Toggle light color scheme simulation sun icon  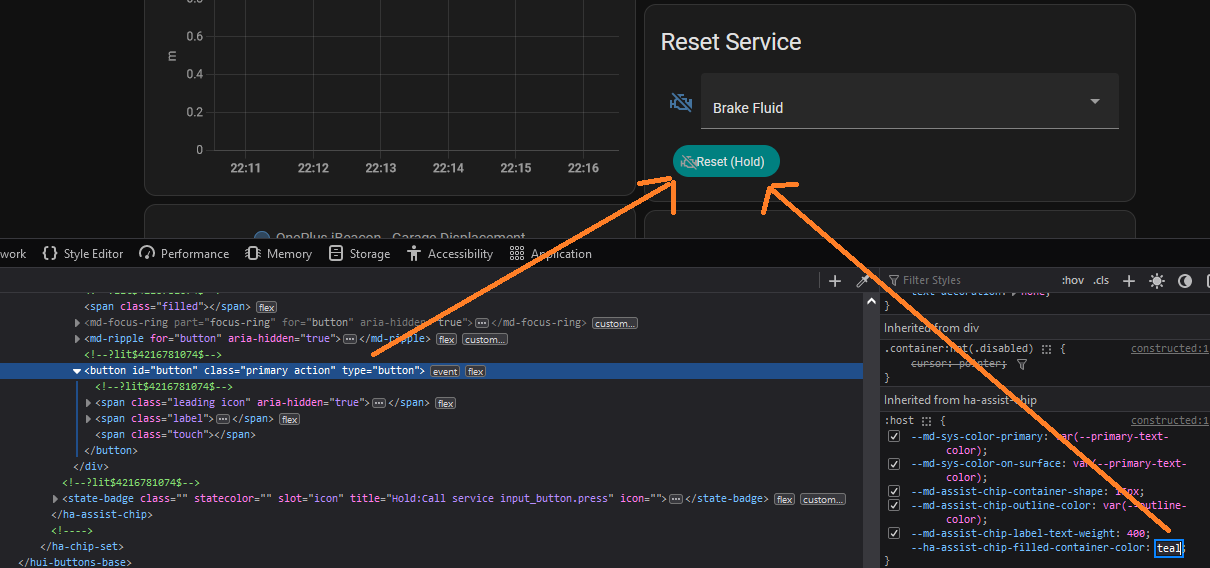click(1157, 281)
